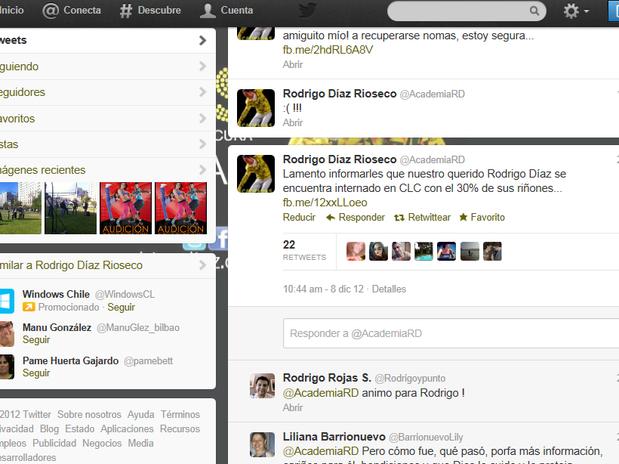The height and width of the screenshot is (464, 619).
Task: Open the Conecta tab
Action: click(72, 10)
